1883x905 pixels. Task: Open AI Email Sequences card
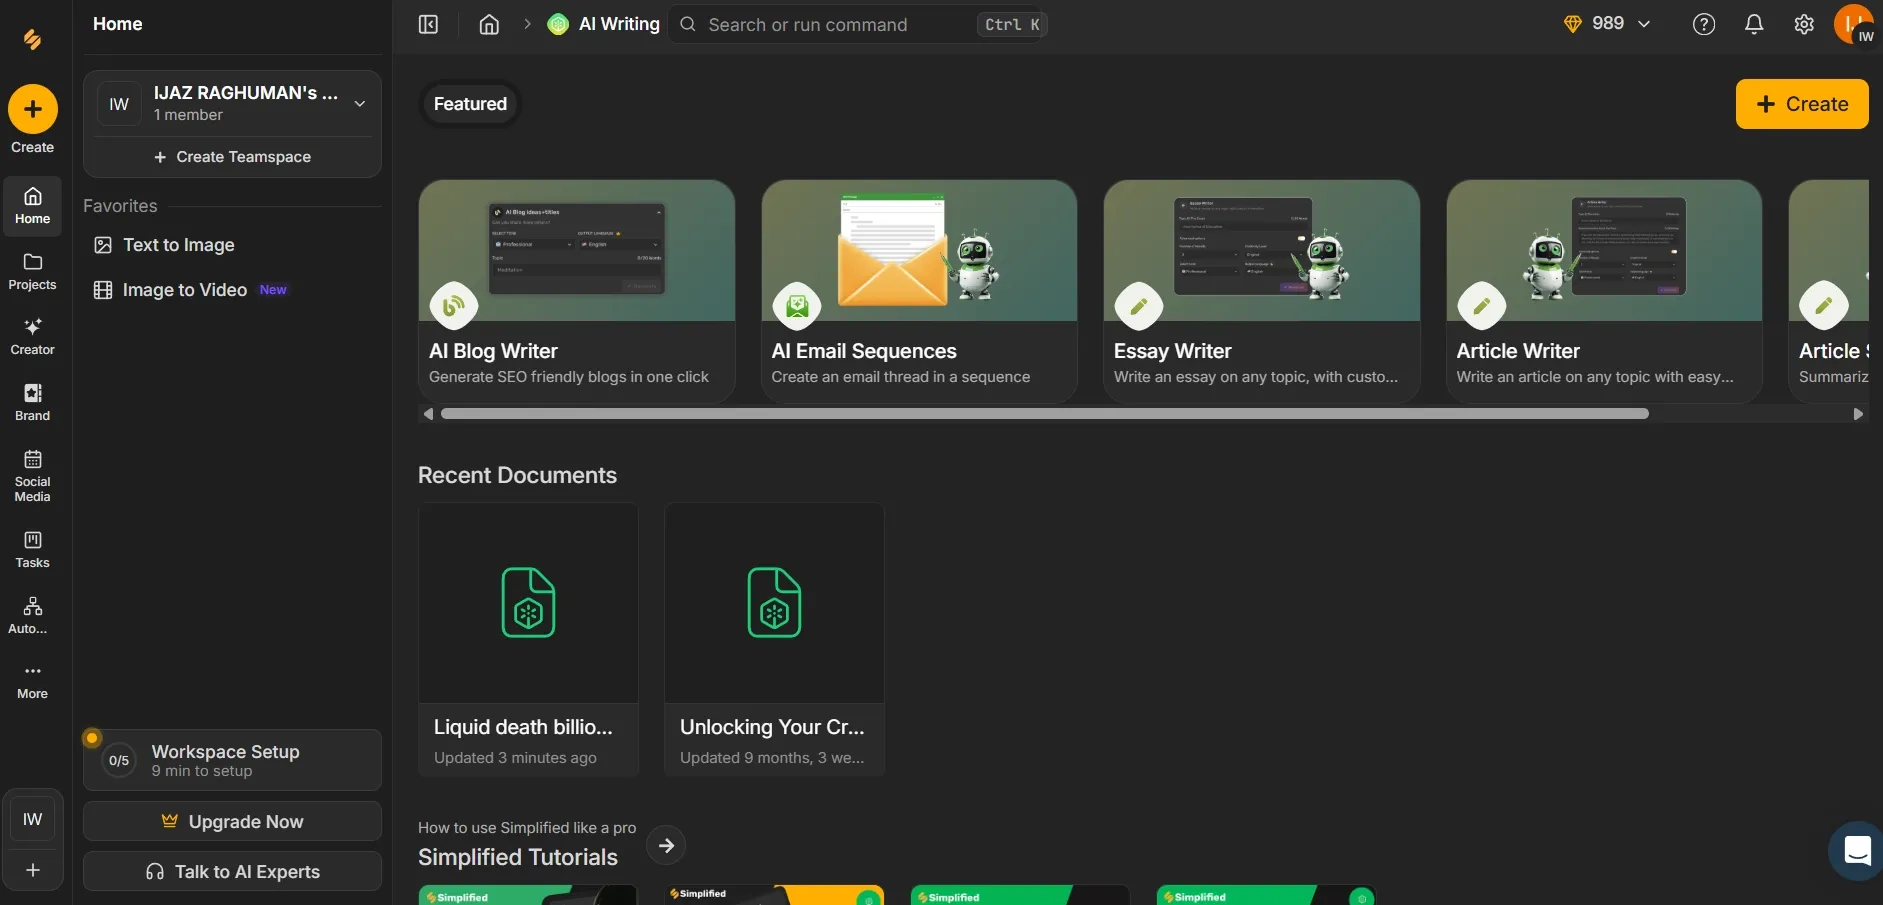click(919, 291)
